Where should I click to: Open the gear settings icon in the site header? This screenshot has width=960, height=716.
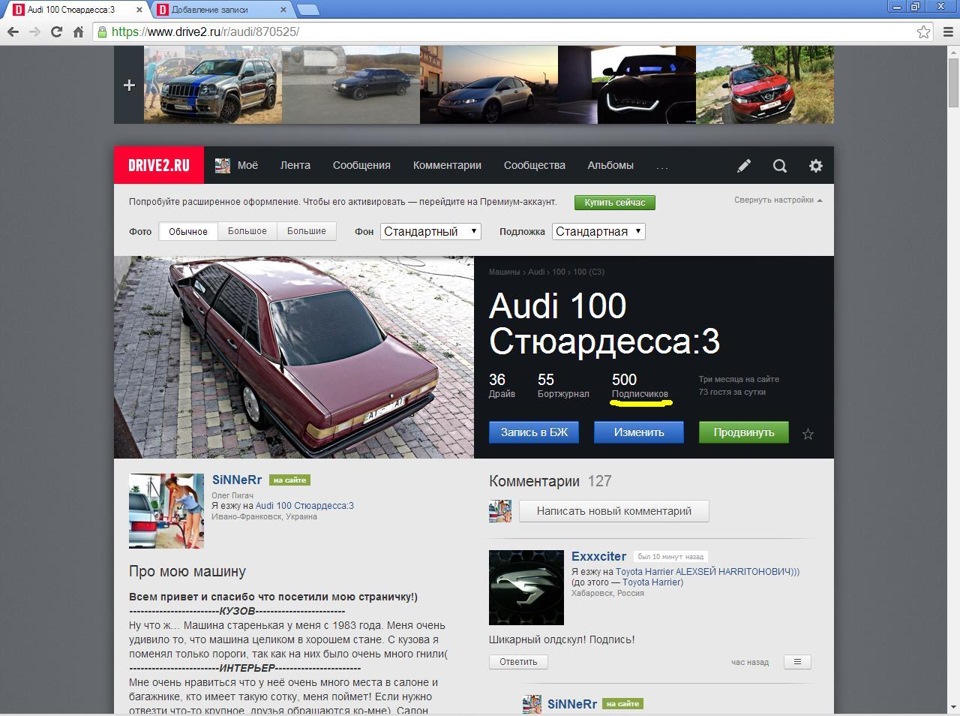816,165
